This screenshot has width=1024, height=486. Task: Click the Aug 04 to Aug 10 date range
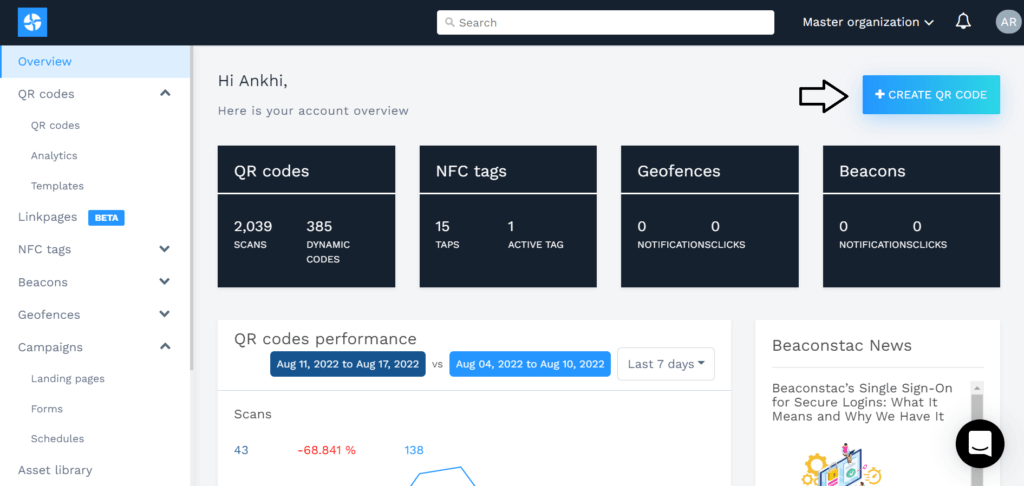pos(530,364)
